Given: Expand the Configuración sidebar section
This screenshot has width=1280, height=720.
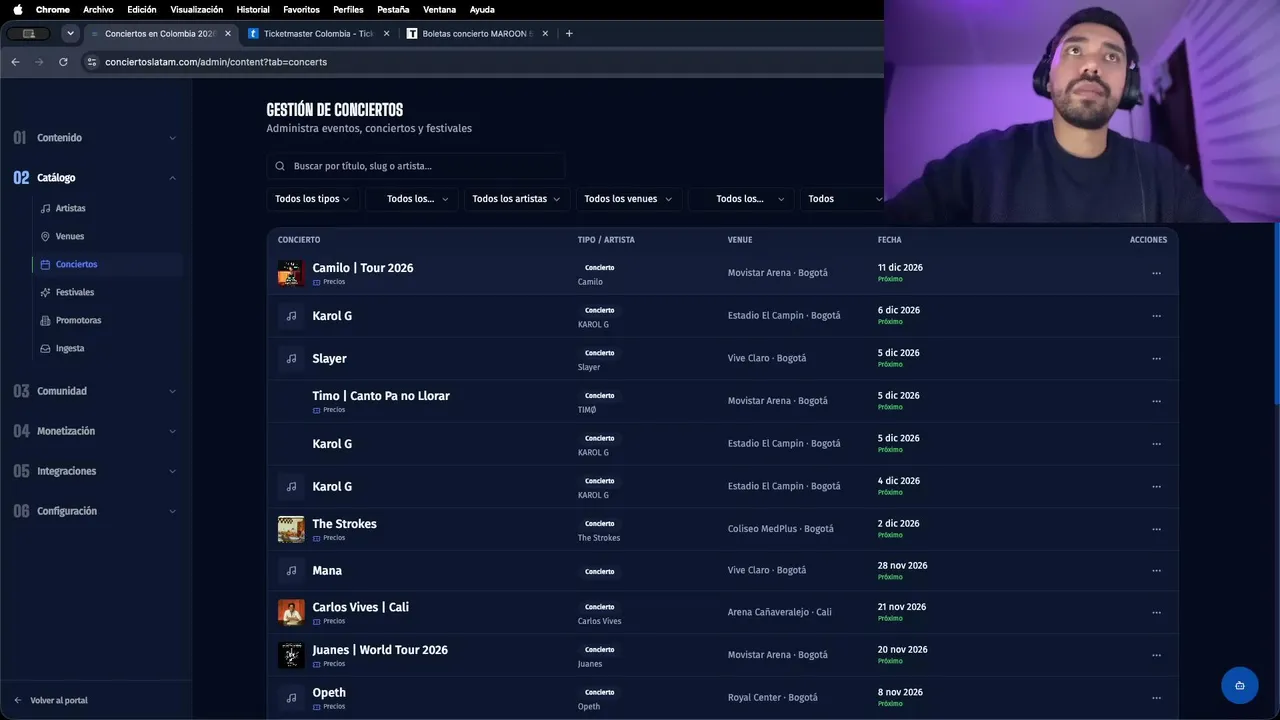Looking at the screenshot, I should [95, 511].
